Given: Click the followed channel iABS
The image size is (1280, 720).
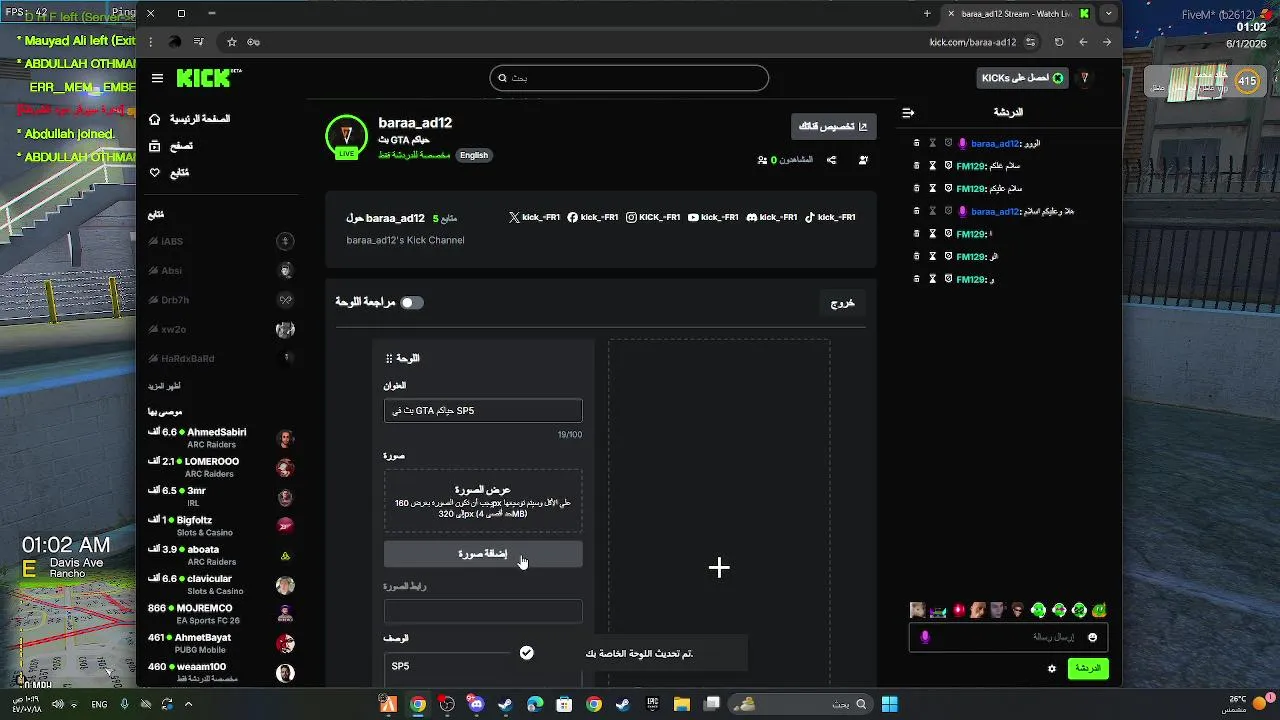Looking at the screenshot, I should 221,241.
